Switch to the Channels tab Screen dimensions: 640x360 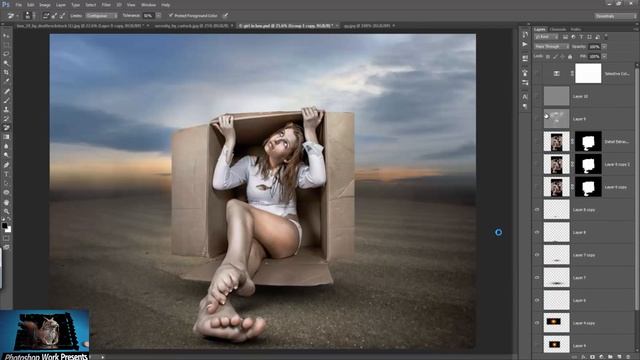(558, 29)
